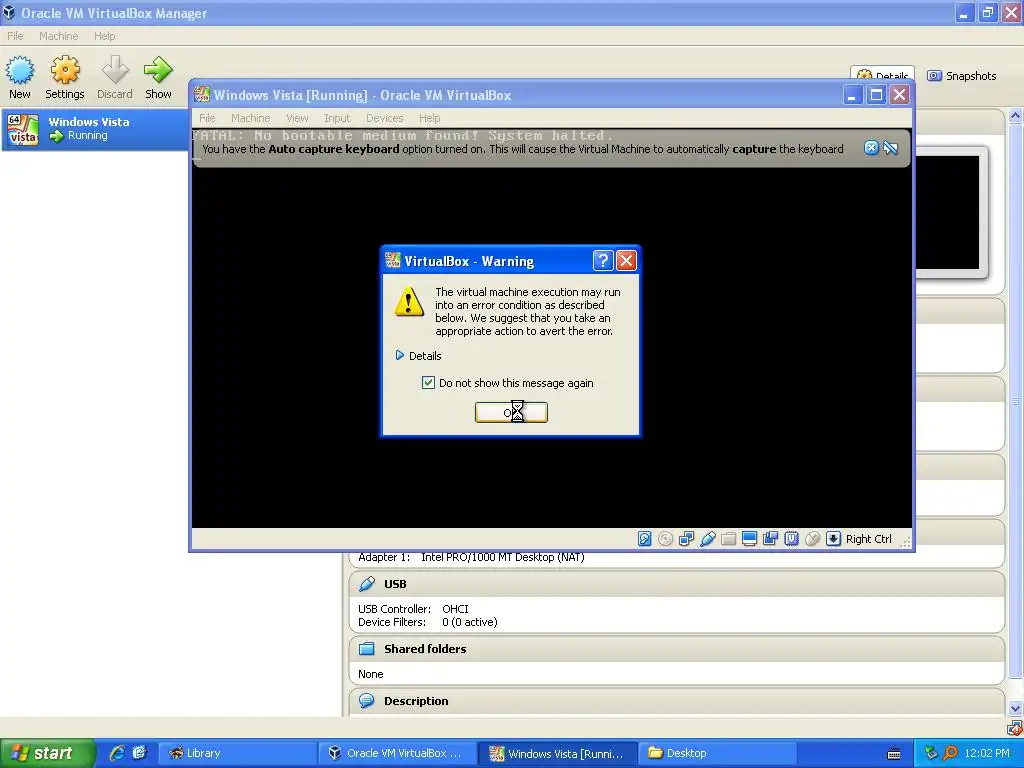Click the Description section header icon
The height and width of the screenshot is (768, 1024).
pyautogui.click(x=367, y=701)
